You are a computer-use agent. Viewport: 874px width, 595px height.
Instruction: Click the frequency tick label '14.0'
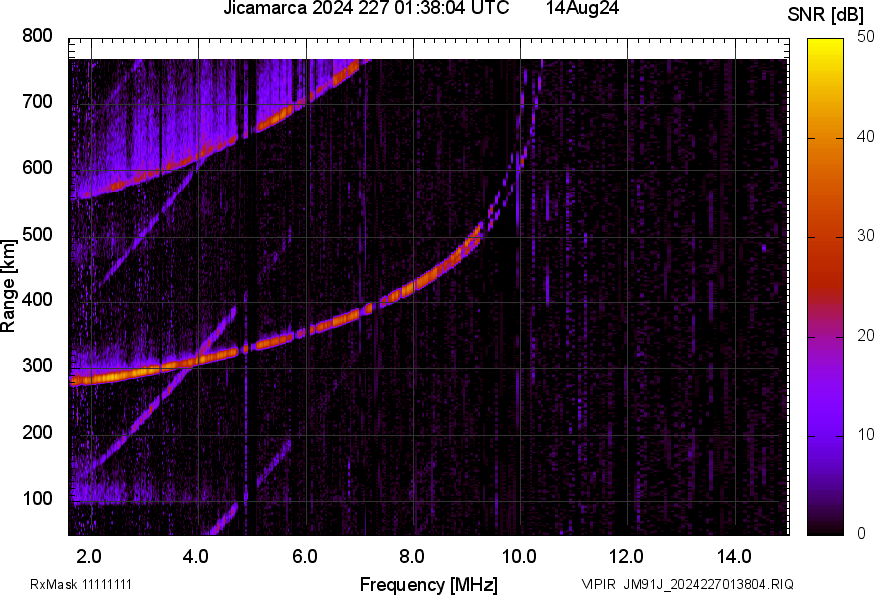734,557
